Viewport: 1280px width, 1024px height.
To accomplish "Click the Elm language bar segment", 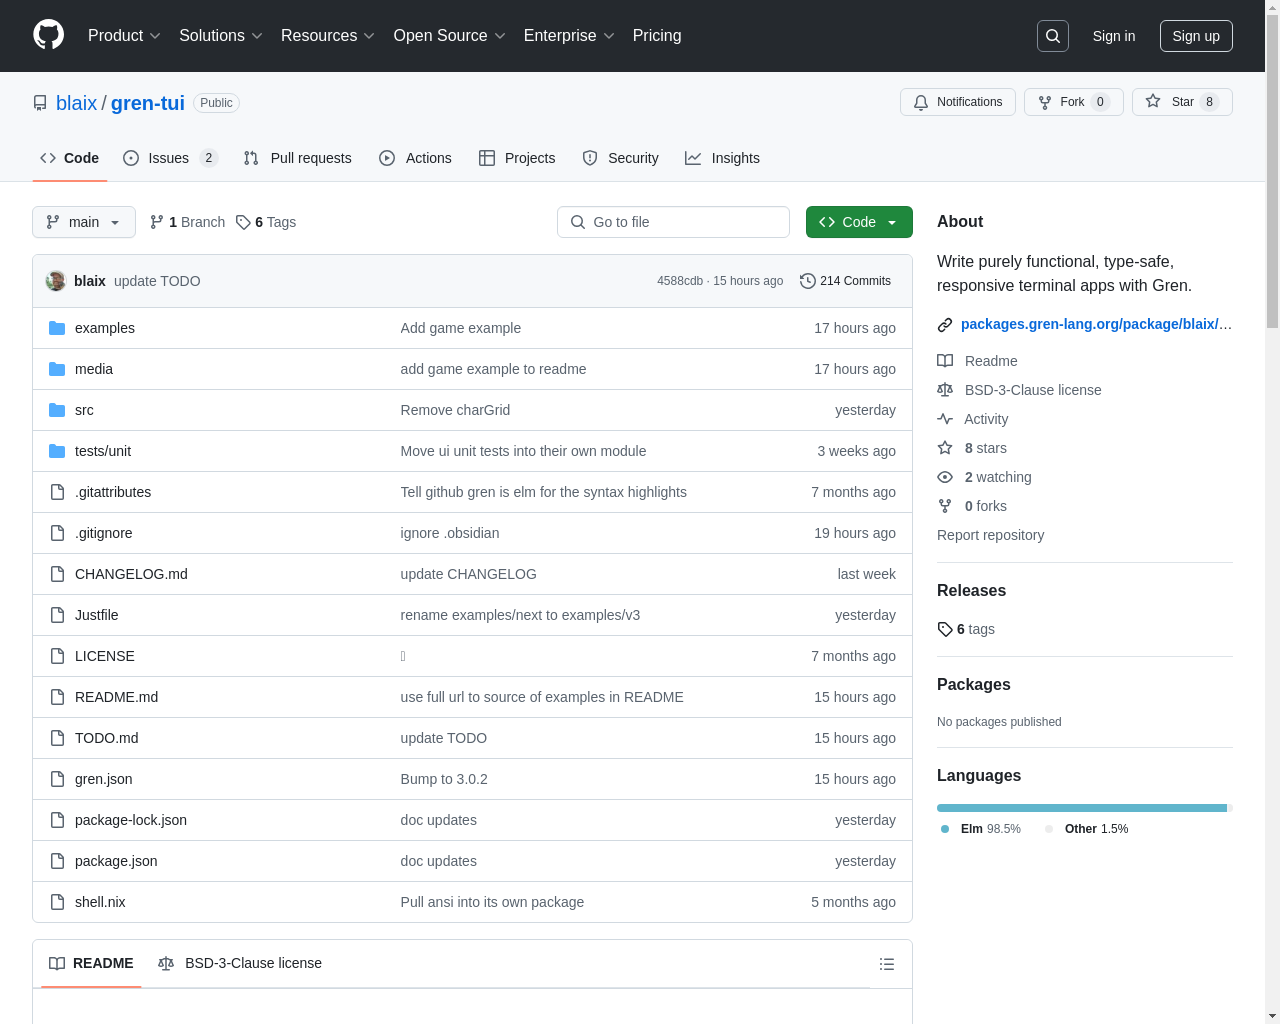I will point(1082,808).
